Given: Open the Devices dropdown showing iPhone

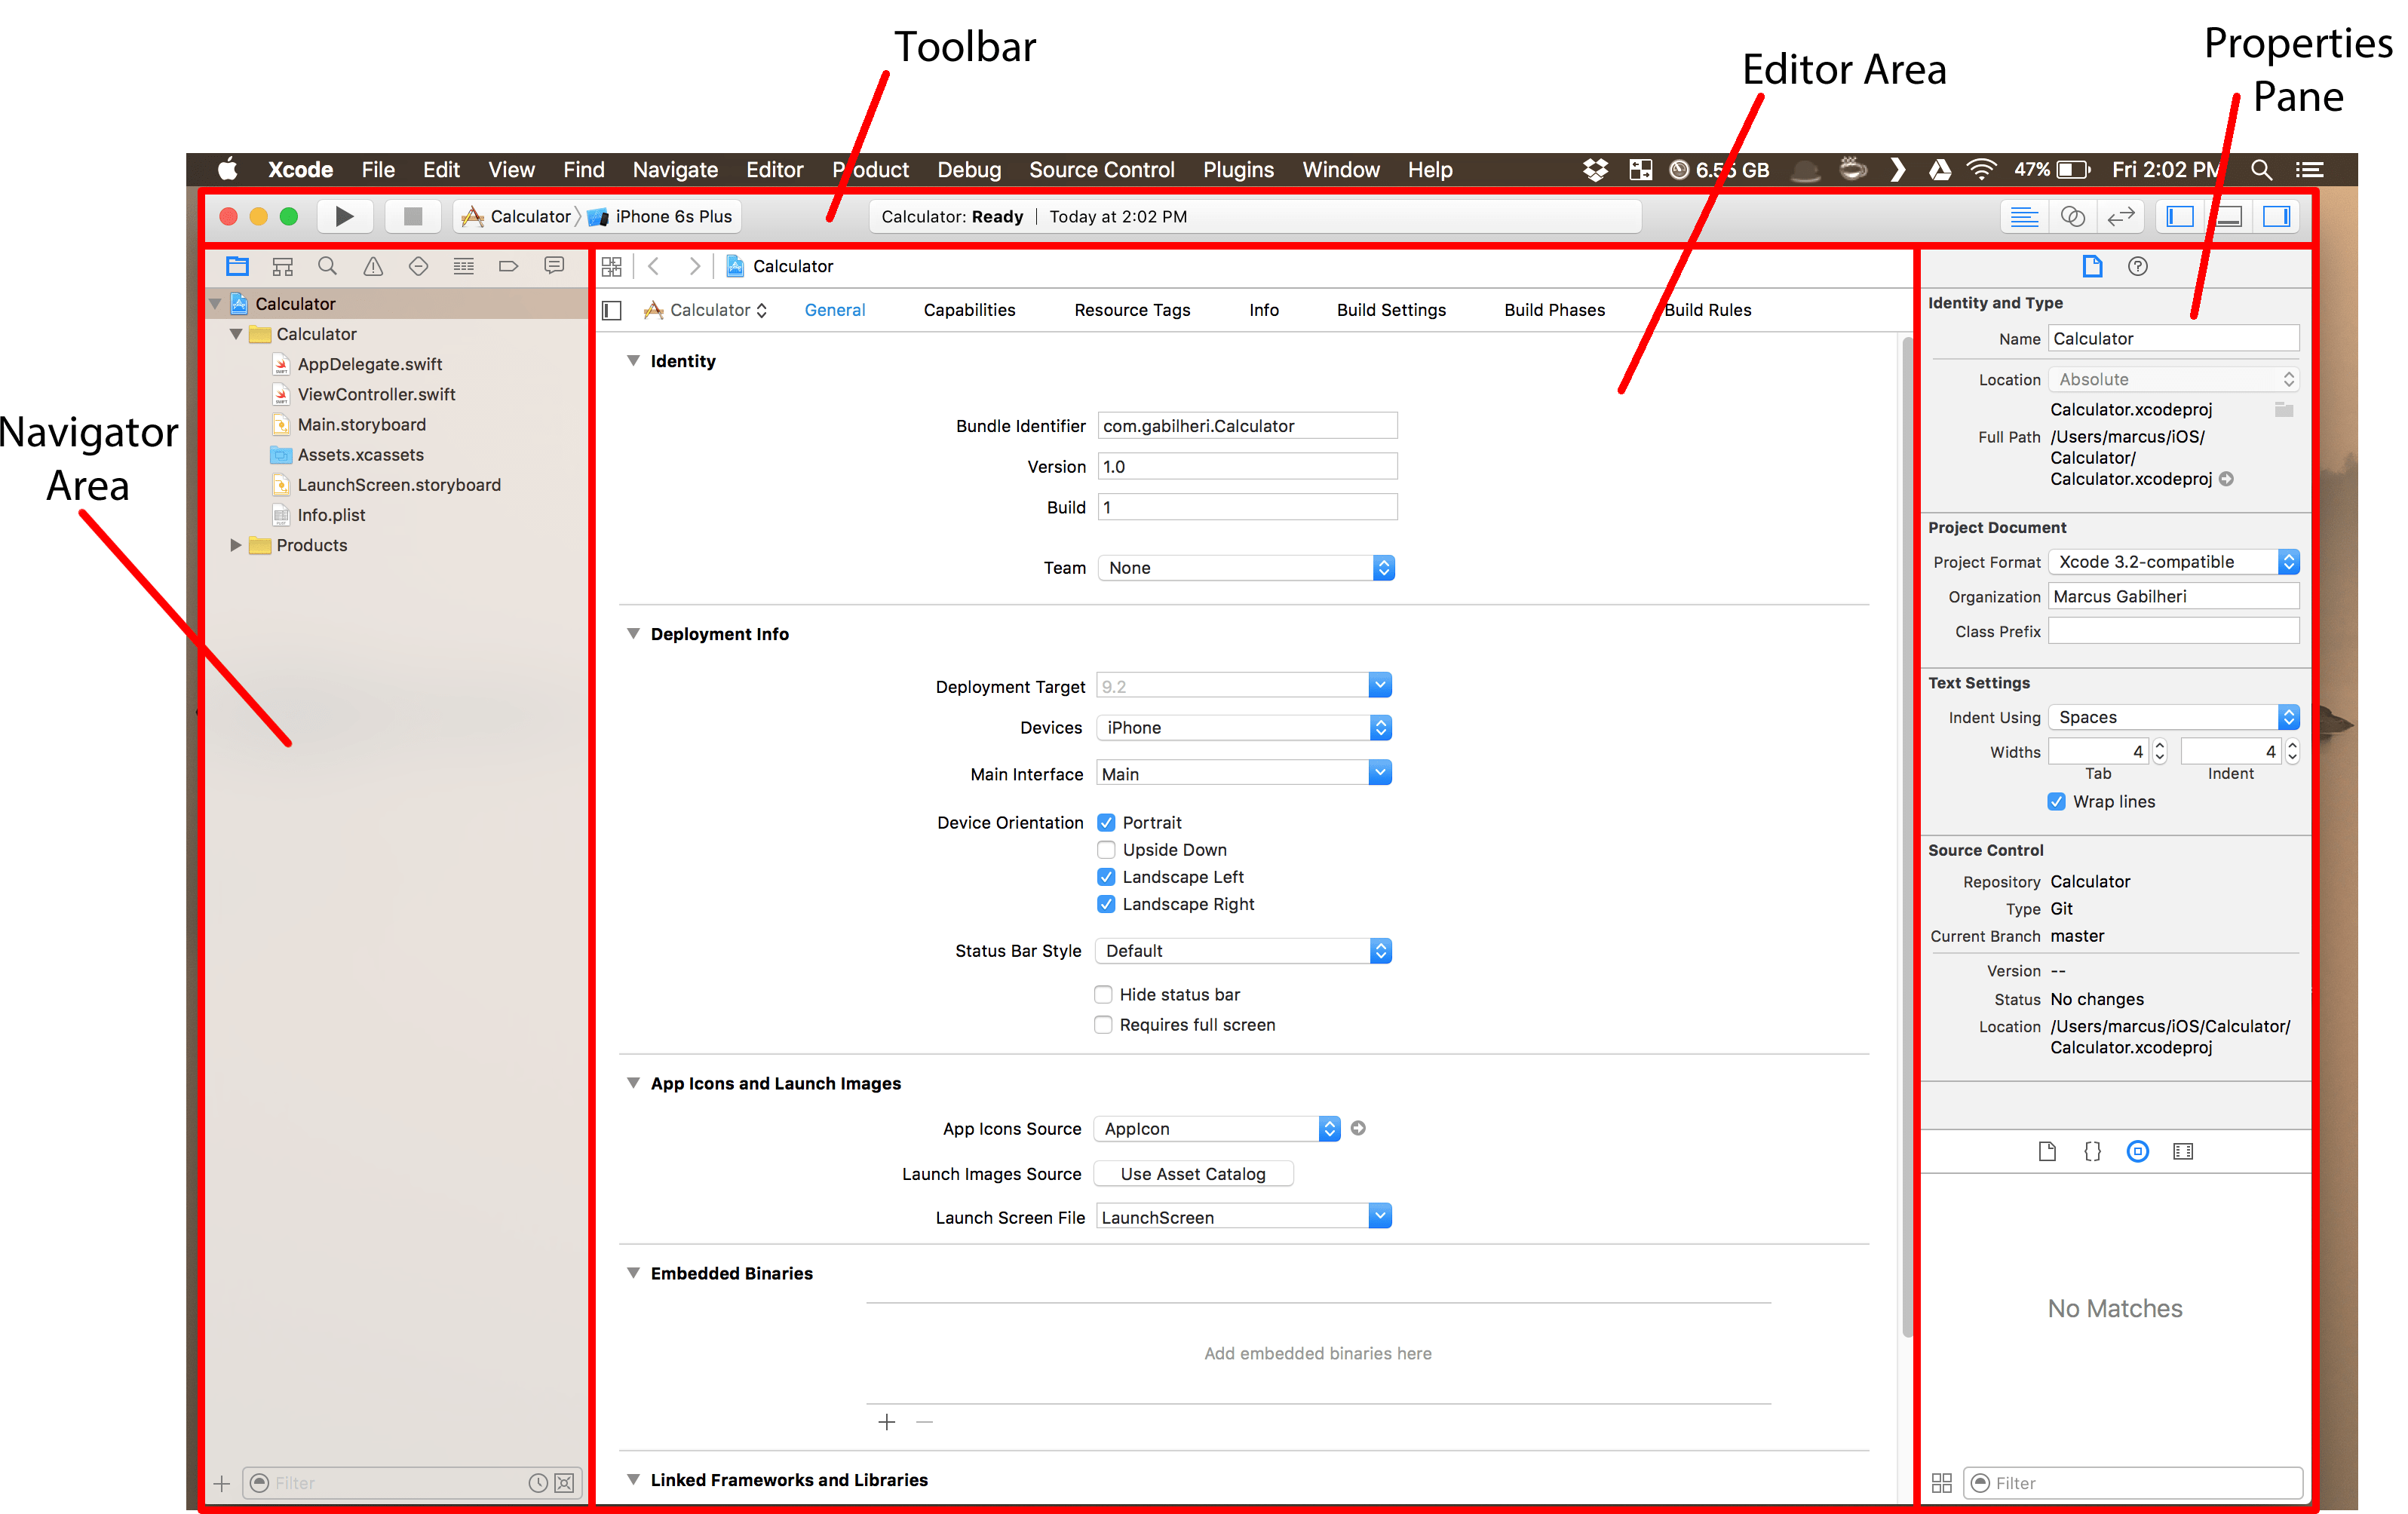Looking at the screenshot, I should pos(1243,727).
